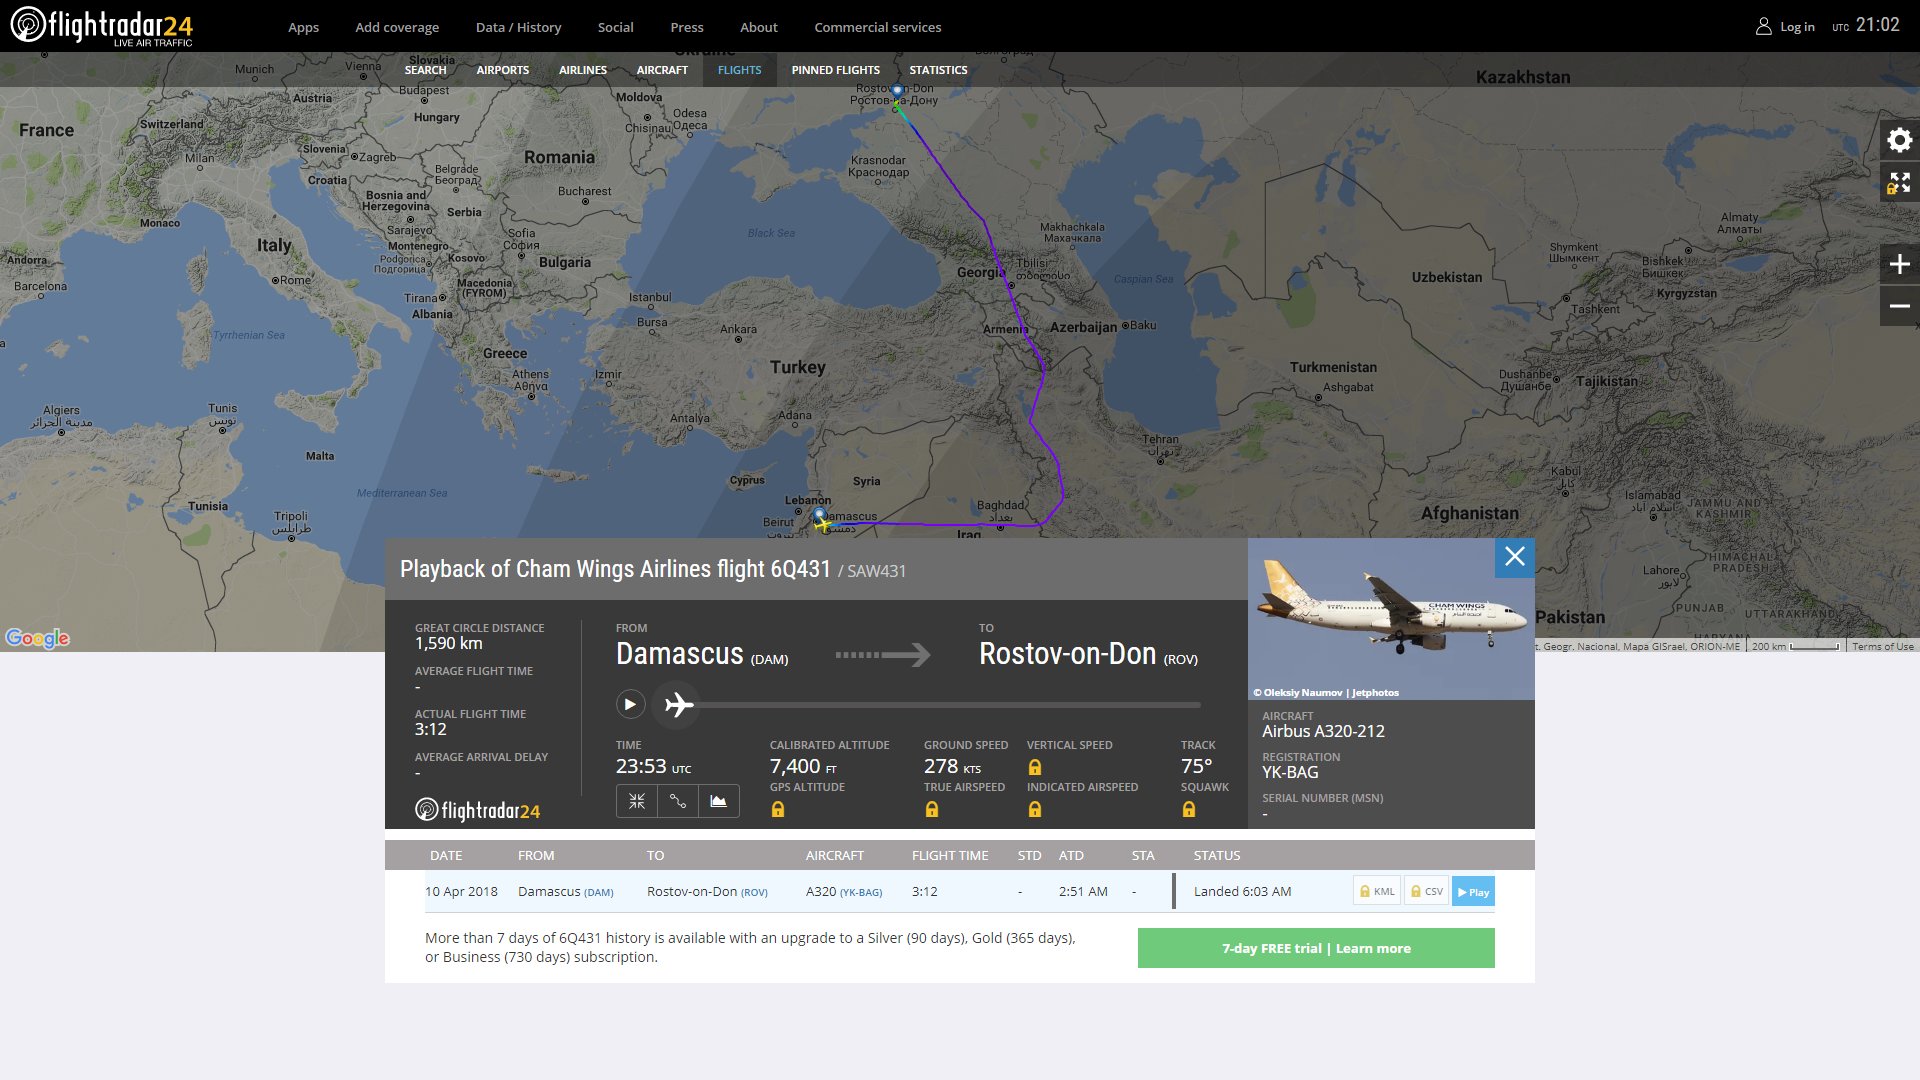Toggle the route path icon under time
Screen dimensions: 1920x1080
coord(678,801)
